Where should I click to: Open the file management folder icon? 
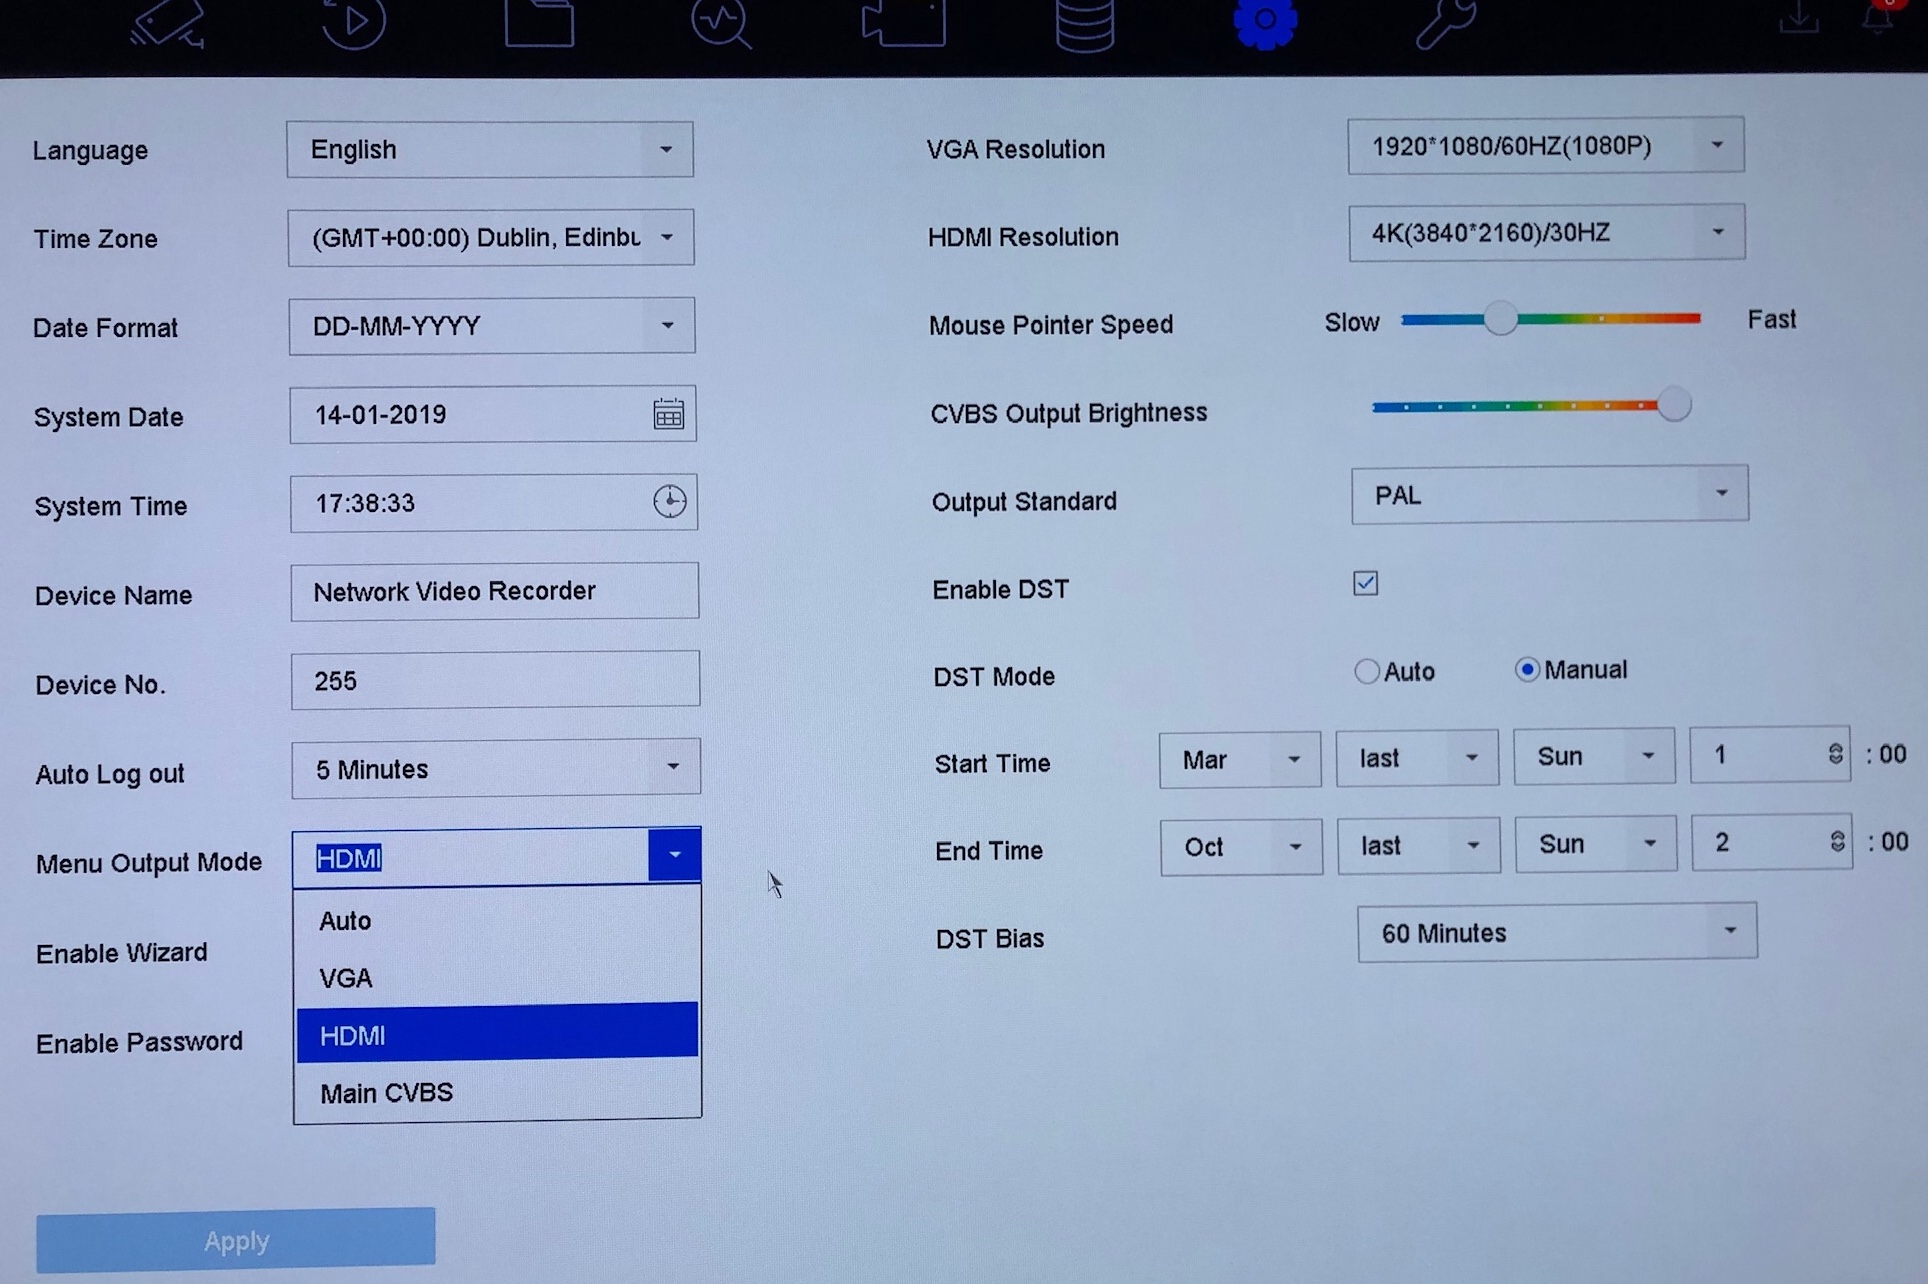tap(539, 22)
